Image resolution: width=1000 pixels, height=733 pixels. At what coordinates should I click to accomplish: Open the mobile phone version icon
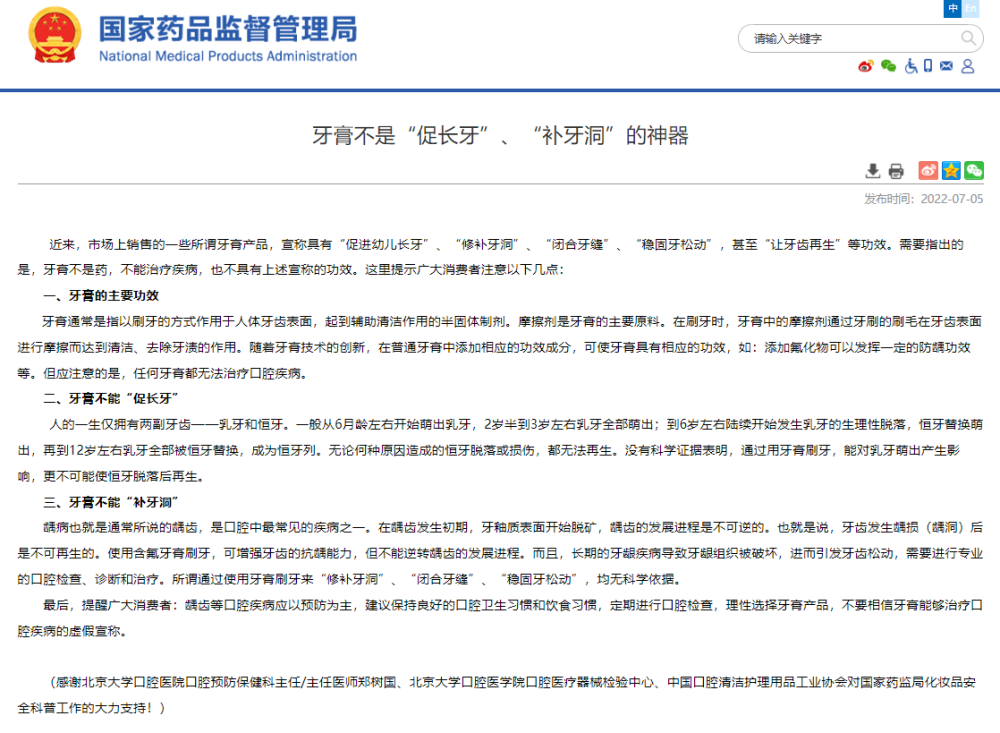pos(928,67)
